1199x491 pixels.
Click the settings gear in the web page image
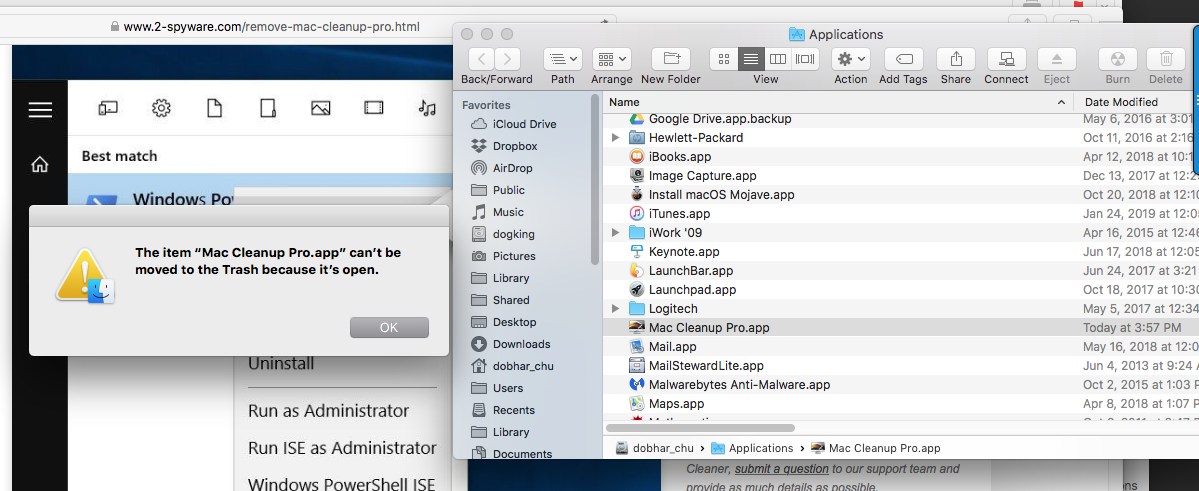pos(161,109)
